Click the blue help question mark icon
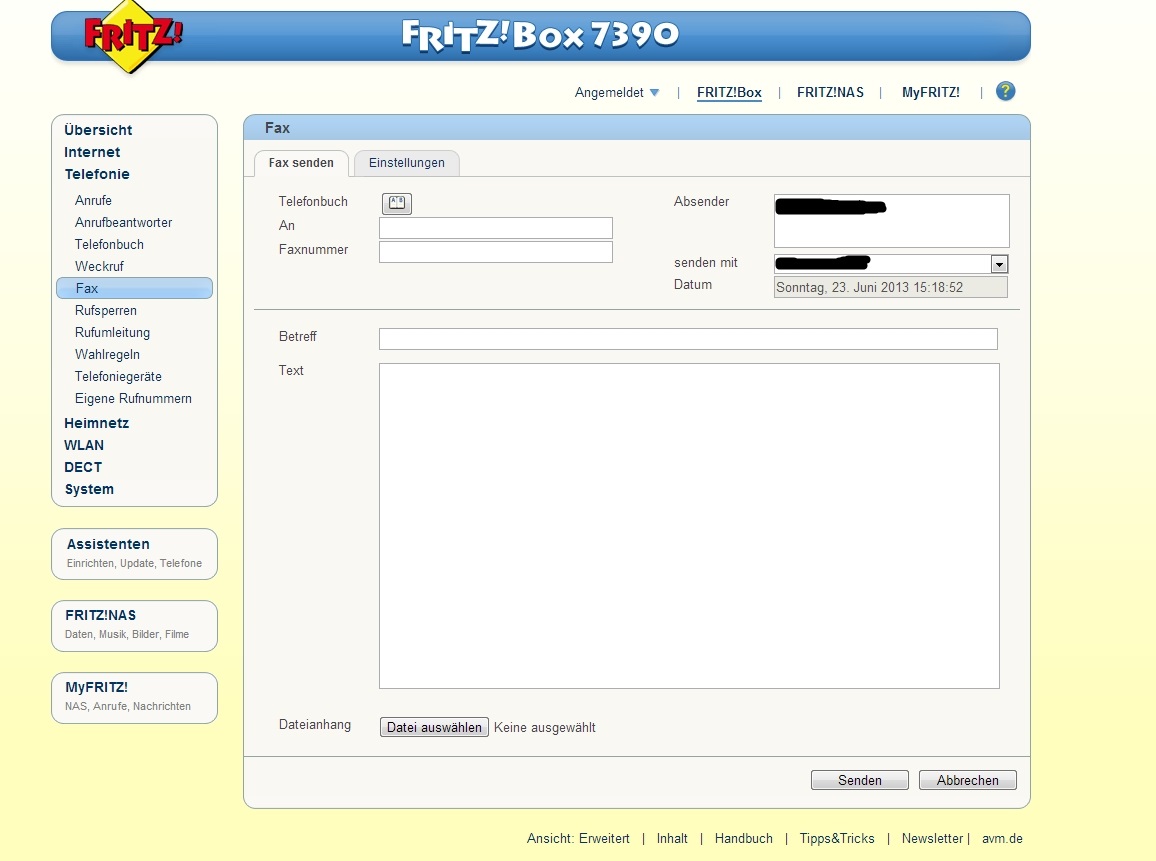This screenshot has height=861, width=1156. pyautogui.click(x=1005, y=91)
